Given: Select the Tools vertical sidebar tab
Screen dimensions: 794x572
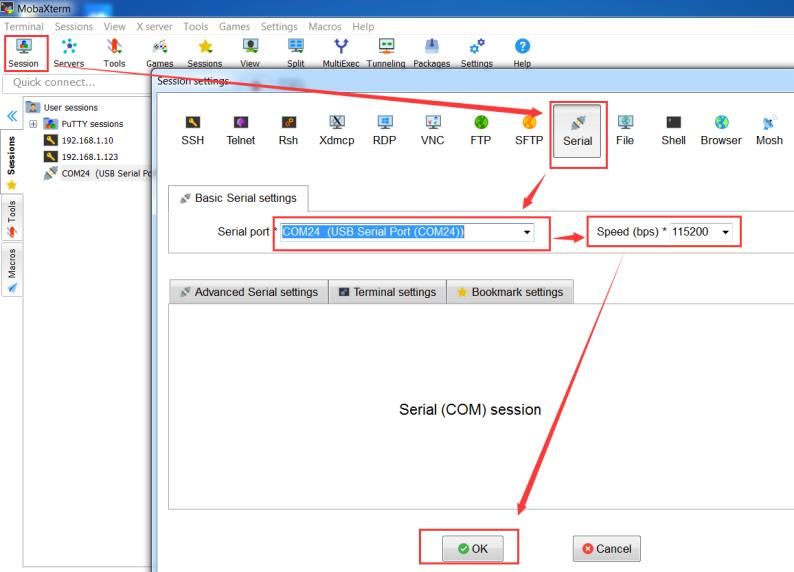Looking at the screenshot, I should pyautogui.click(x=11, y=219).
